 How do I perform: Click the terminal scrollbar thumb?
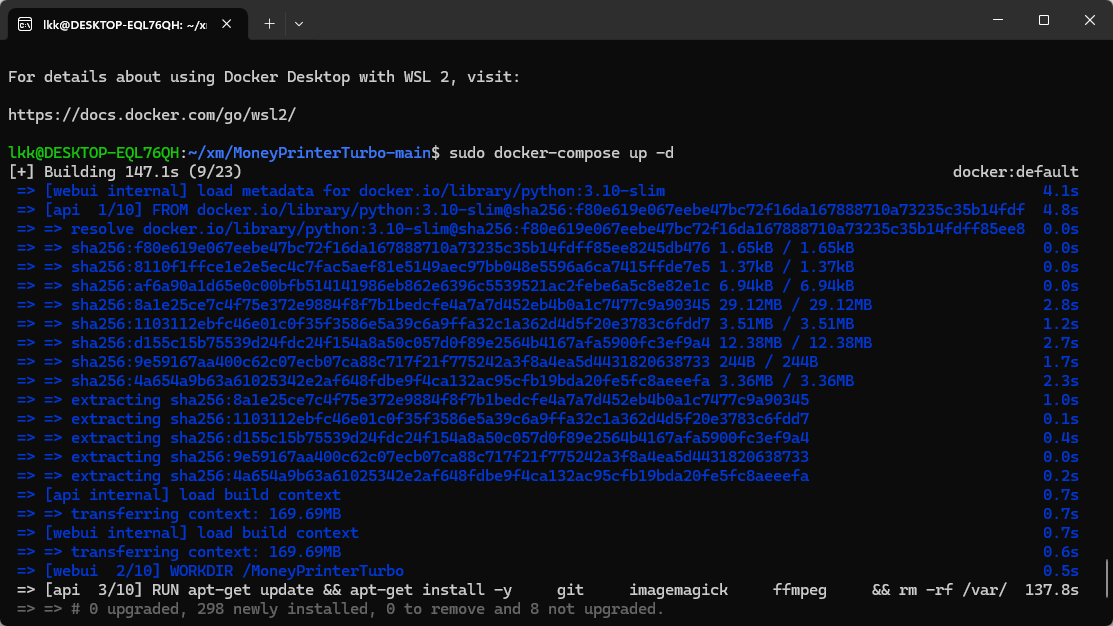pos(1106,581)
